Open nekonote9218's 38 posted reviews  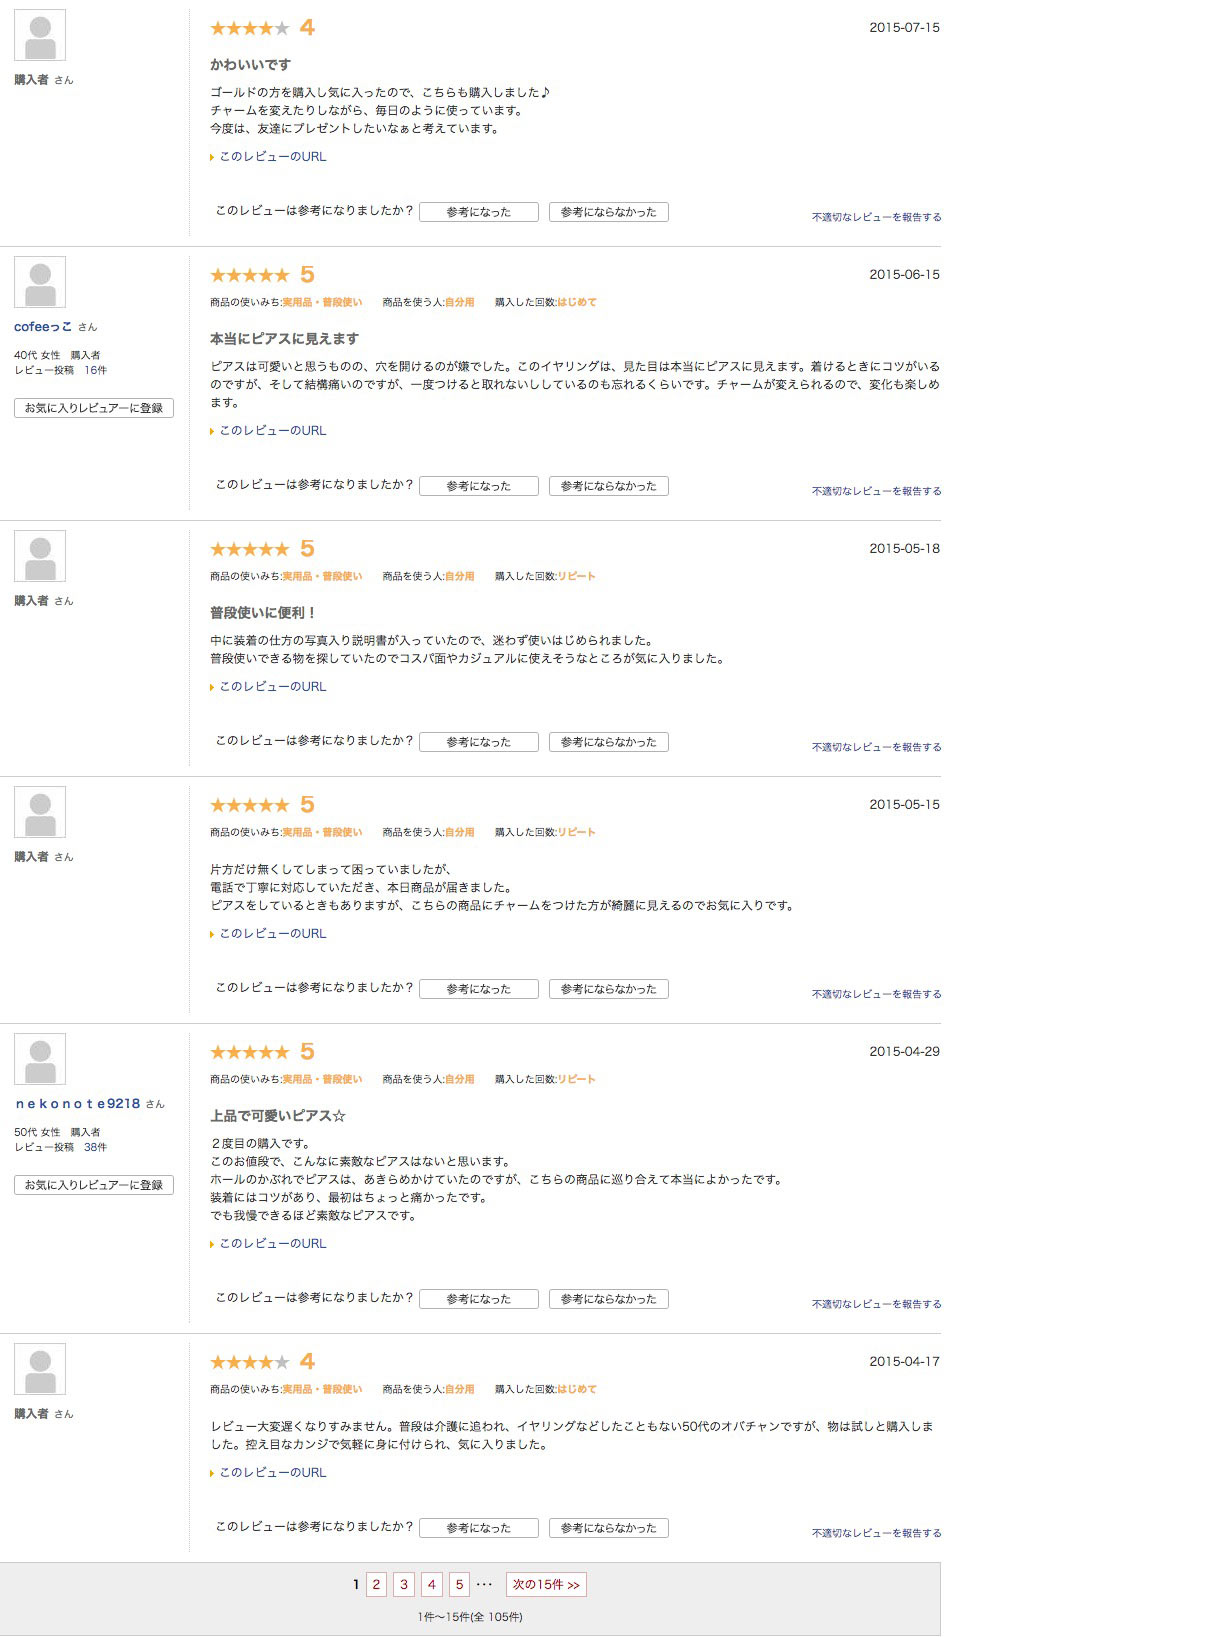pos(95,1147)
